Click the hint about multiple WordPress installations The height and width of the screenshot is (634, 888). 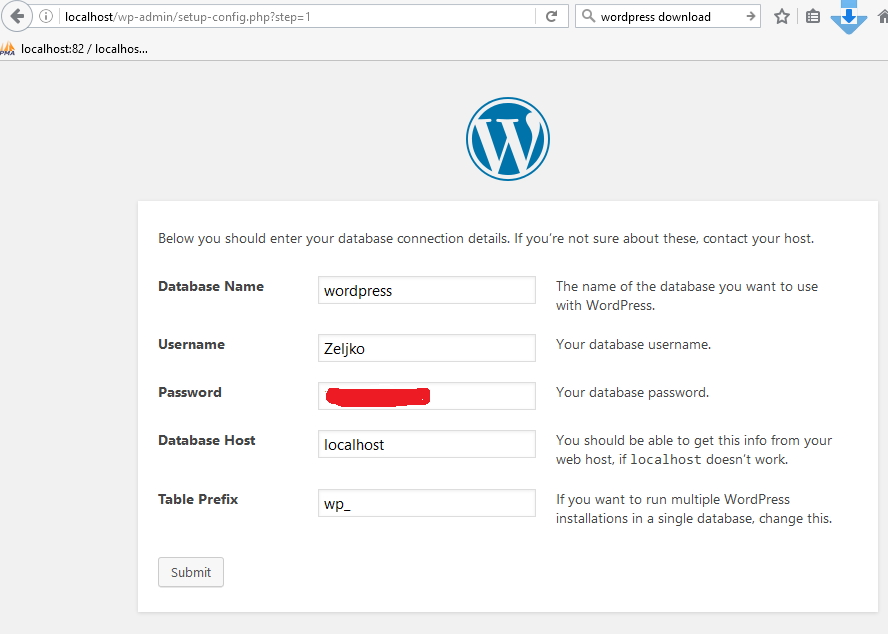pyautogui.click(x=694, y=509)
